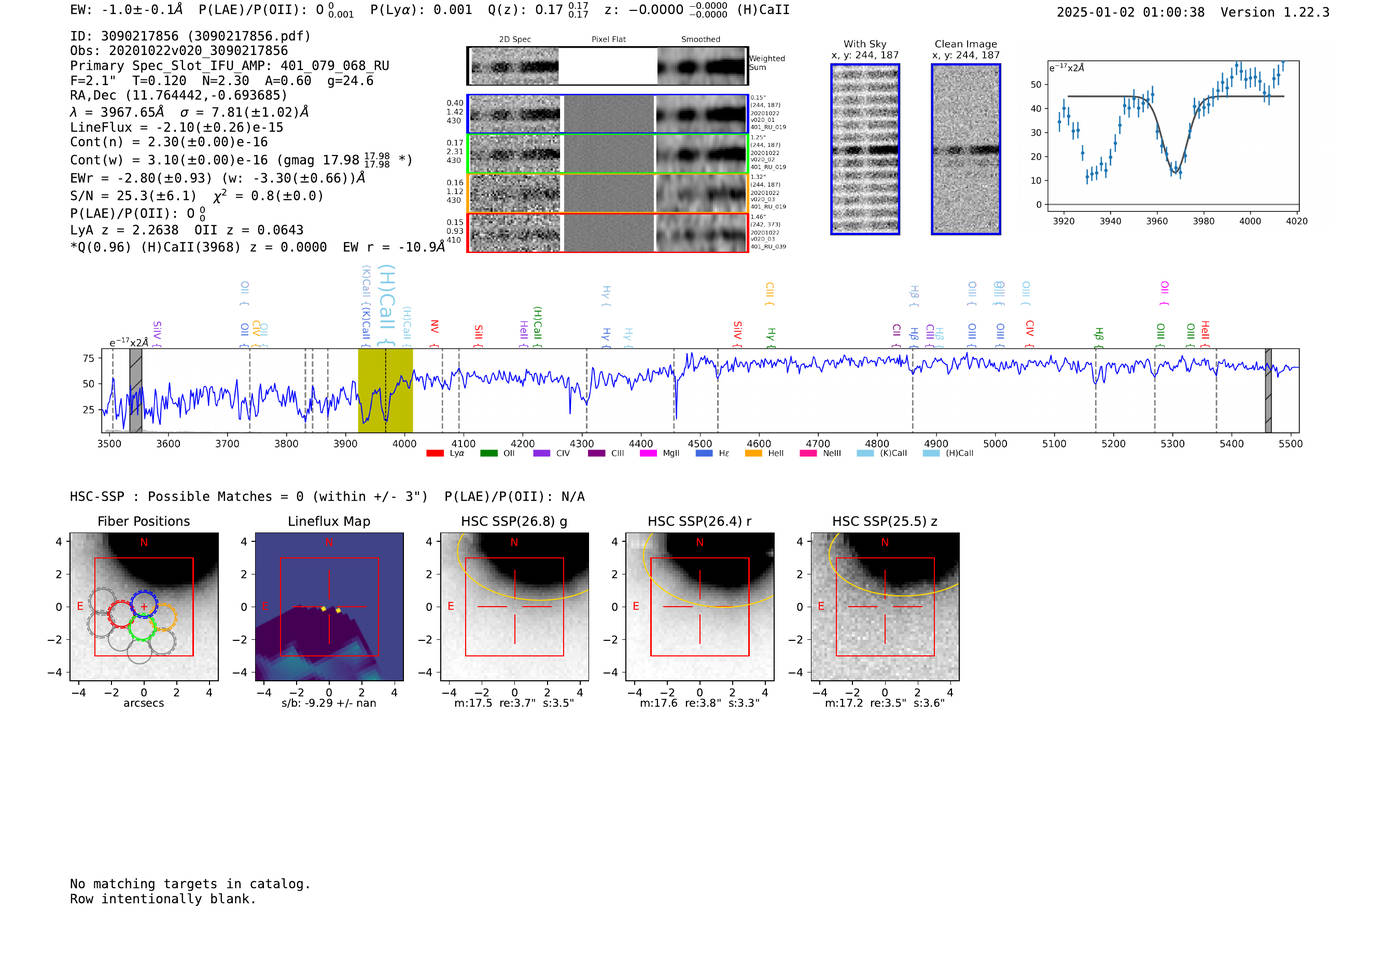Viewport: 1400px width, 953px height.
Task: Select the red-bordered fiber spectrum row
Action: coord(607,232)
